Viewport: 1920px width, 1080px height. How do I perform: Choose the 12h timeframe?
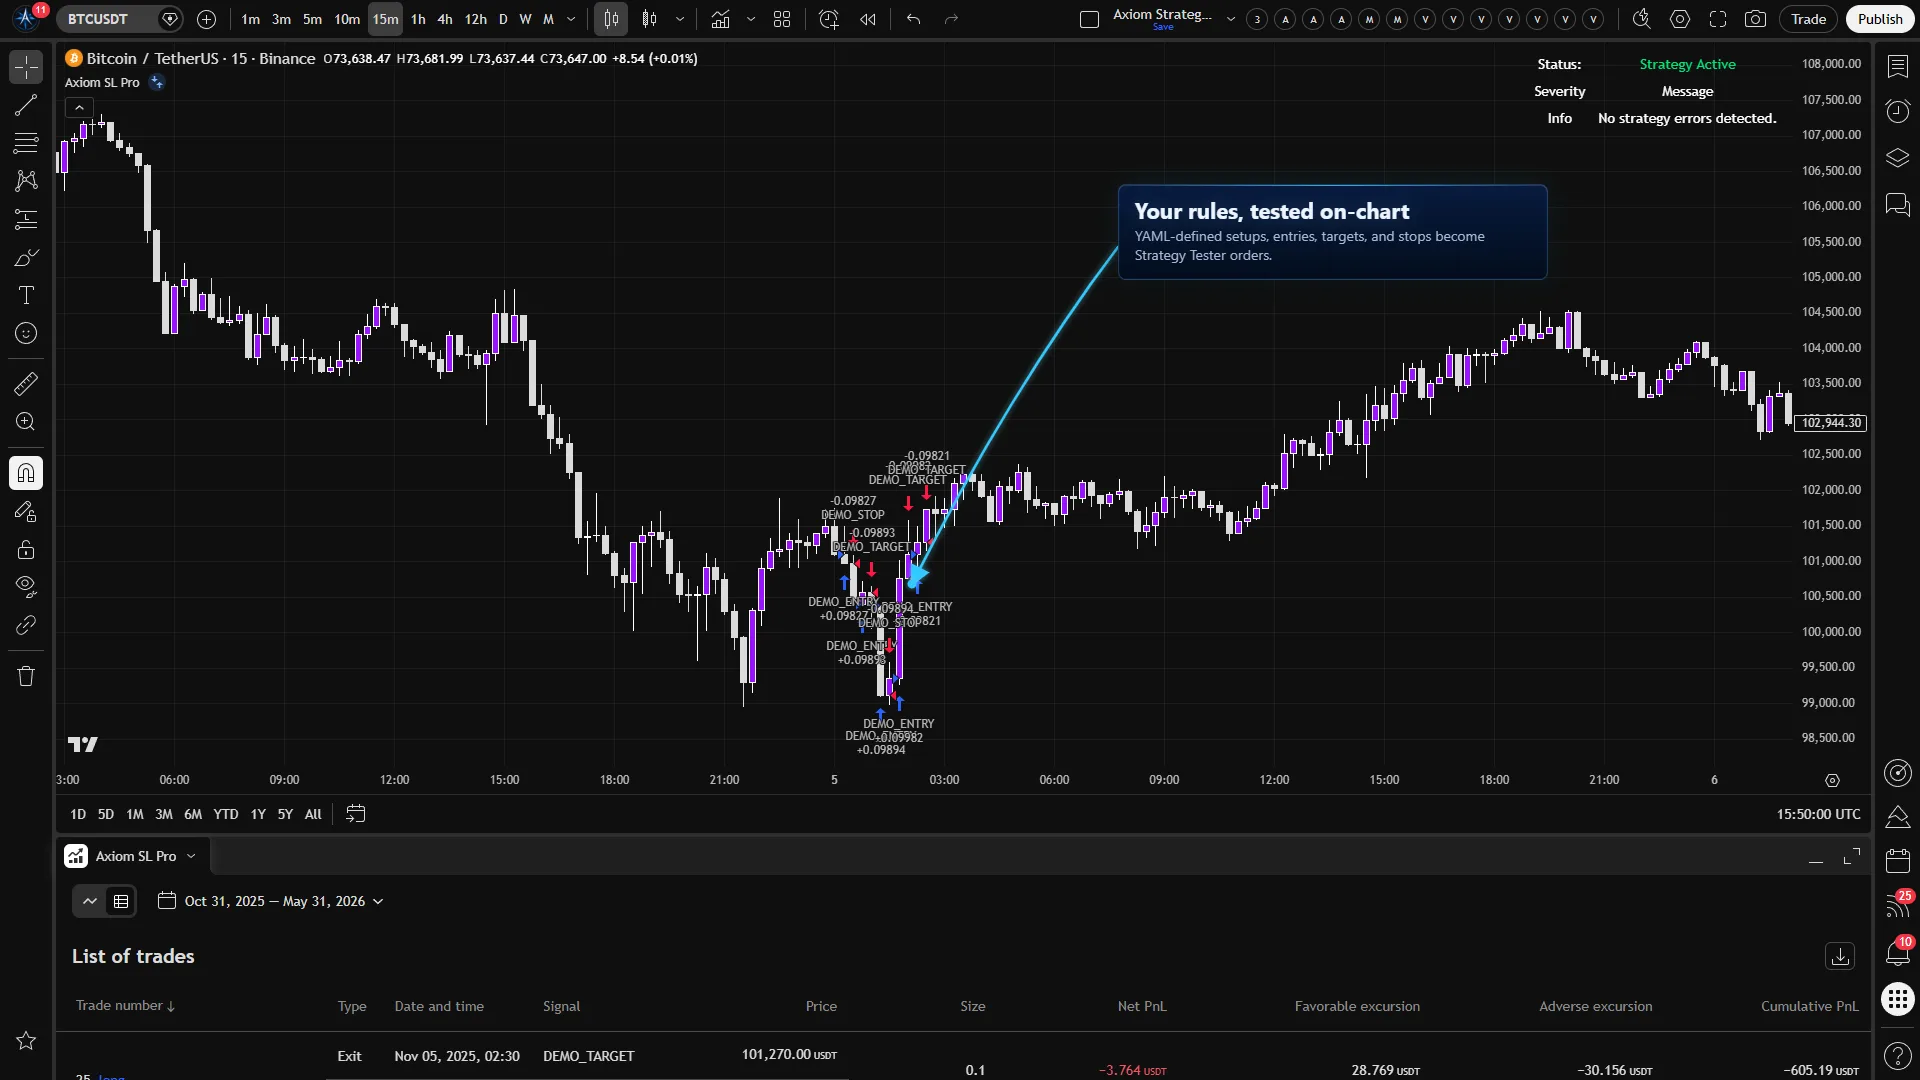pos(476,19)
